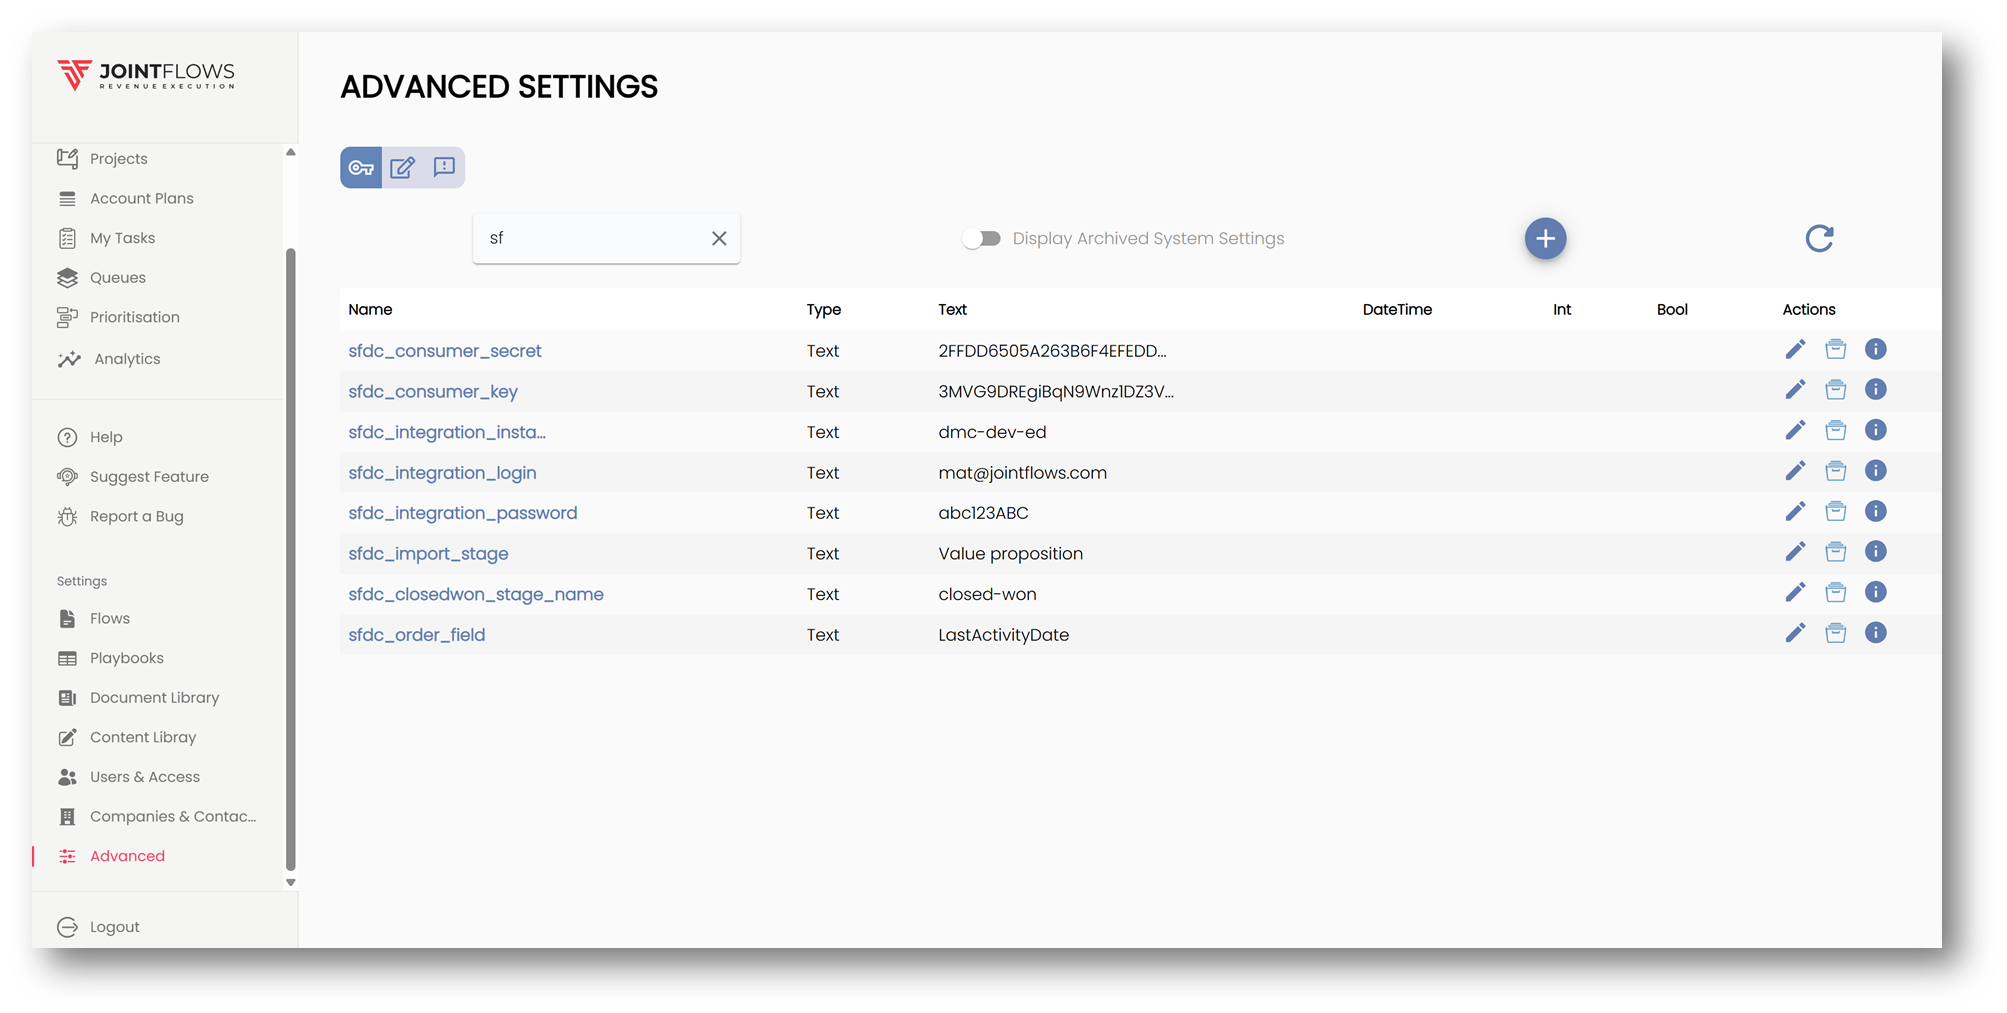Open the sfdc_consumer_key setting link
Screen dimensions: 2007x1013
pos(432,392)
